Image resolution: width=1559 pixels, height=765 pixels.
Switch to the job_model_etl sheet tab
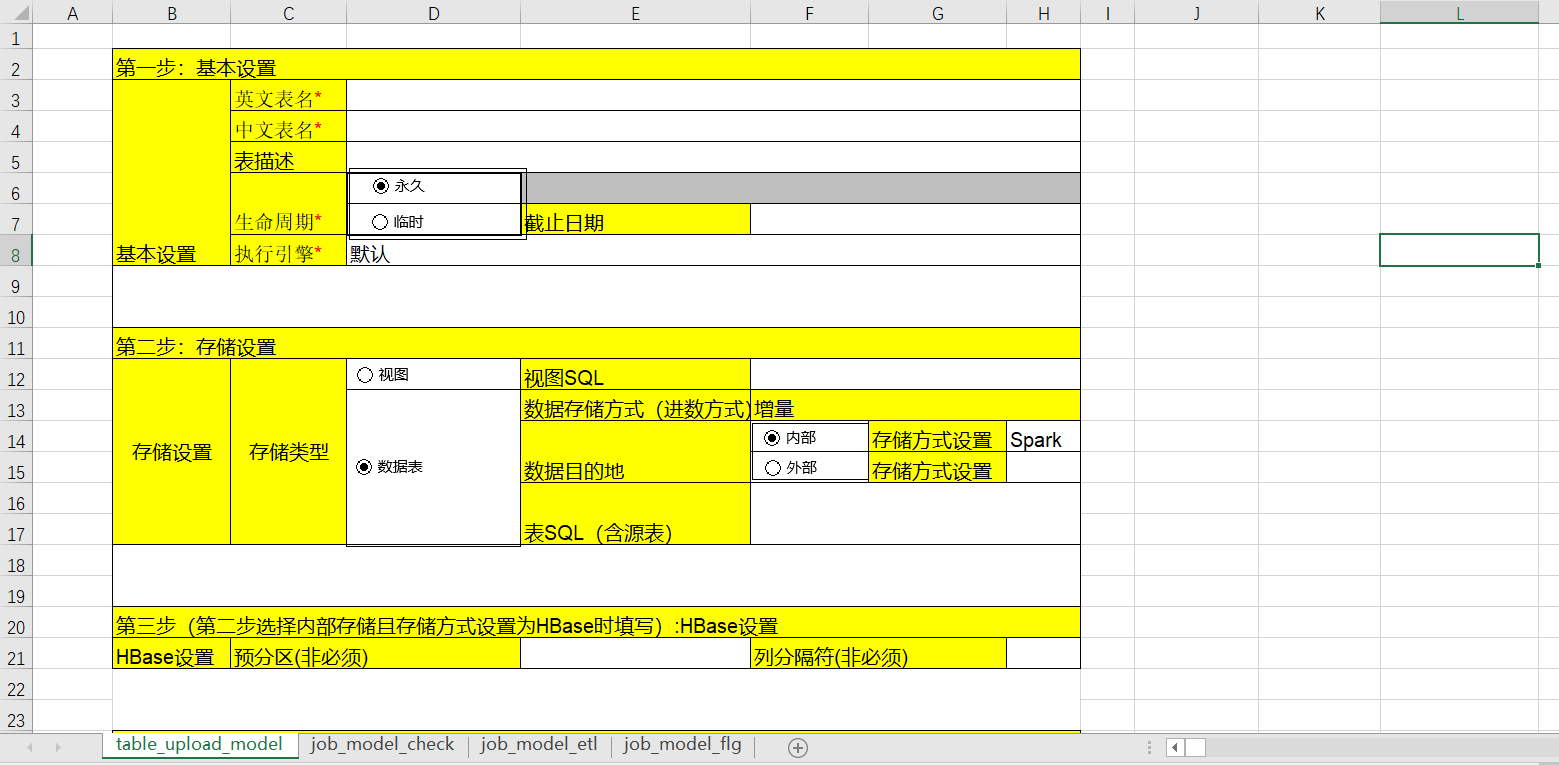pos(538,745)
